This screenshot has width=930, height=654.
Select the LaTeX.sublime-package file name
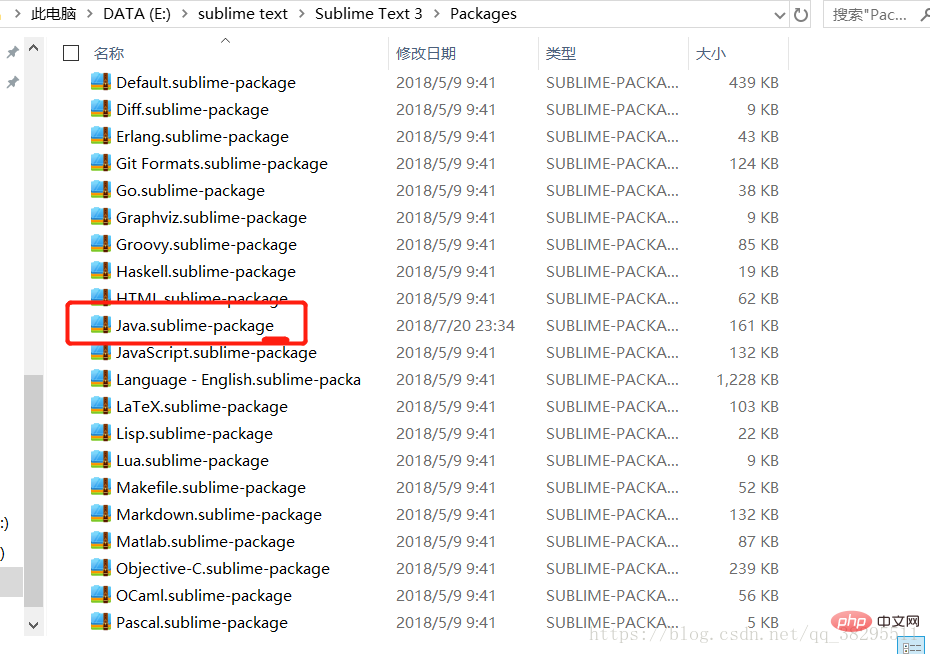pyautogui.click(x=202, y=407)
